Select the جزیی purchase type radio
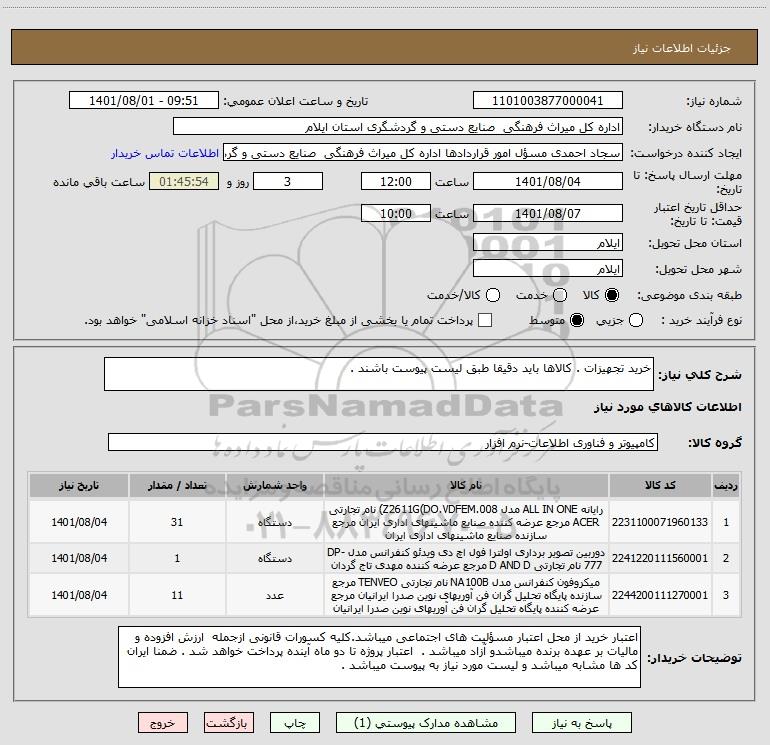This screenshot has height=745, width=770. [636, 321]
